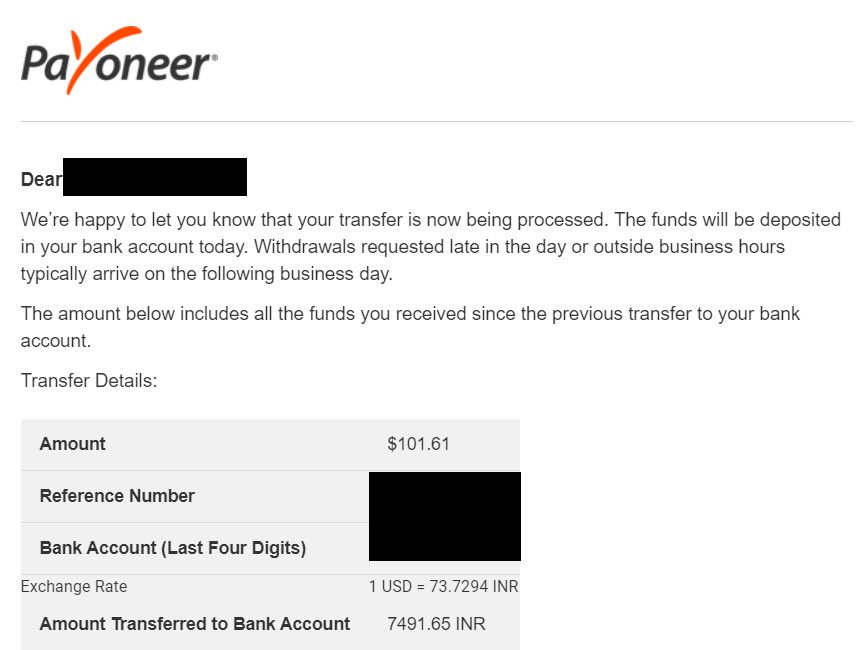Click the 7491.65 INR value
Image resolution: width=865 pixels, height=650 pixels.
[x=436, y=624]
